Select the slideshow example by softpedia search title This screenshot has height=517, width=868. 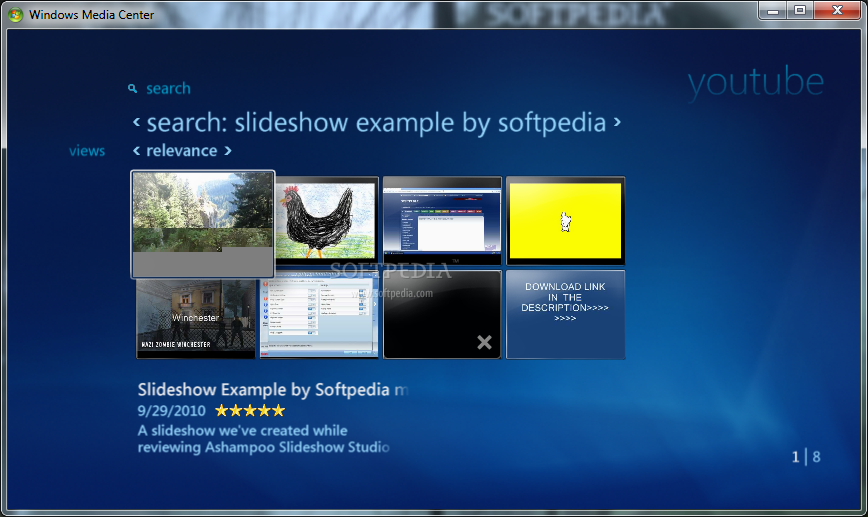click(376, 122)
